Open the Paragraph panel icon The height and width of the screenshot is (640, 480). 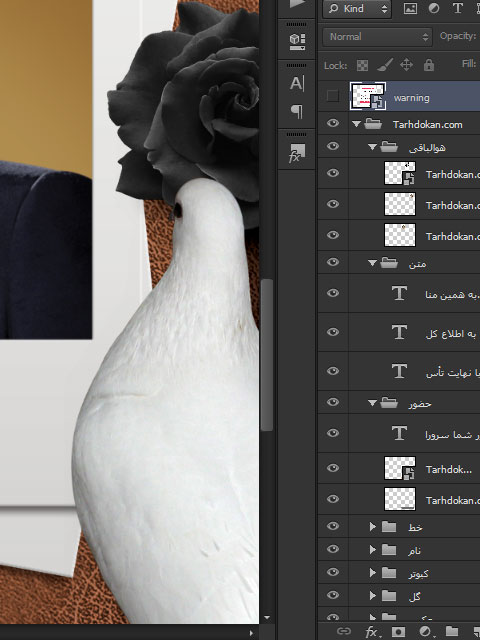click(297, 111)
